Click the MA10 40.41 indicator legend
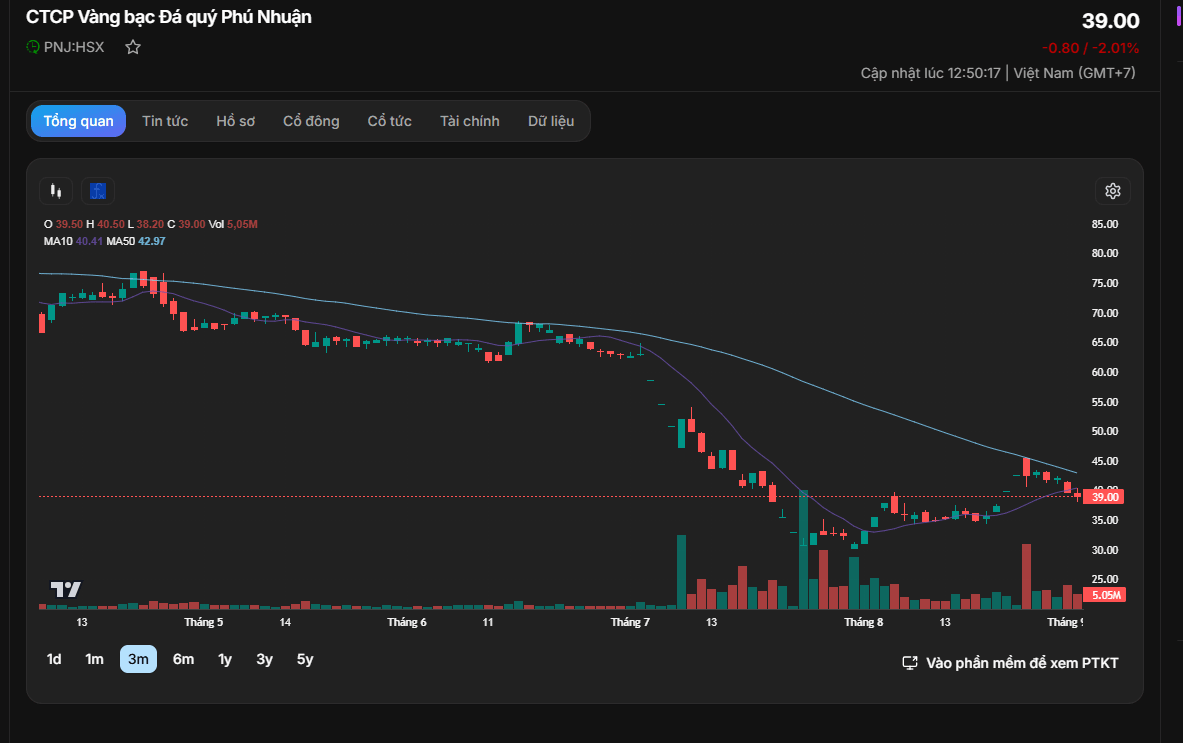The image size is (1183, 743). (73, 241)
